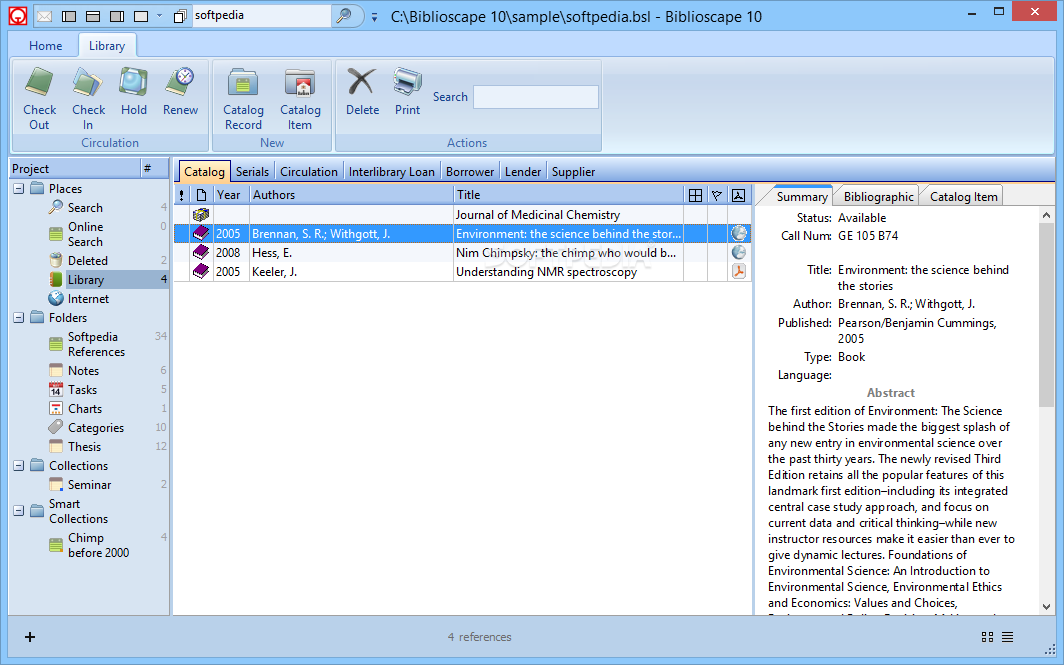The height and width of the screenshot is (665, 1064).
Task: Collapse the Collections tree node
Action: tap(19, 466)
